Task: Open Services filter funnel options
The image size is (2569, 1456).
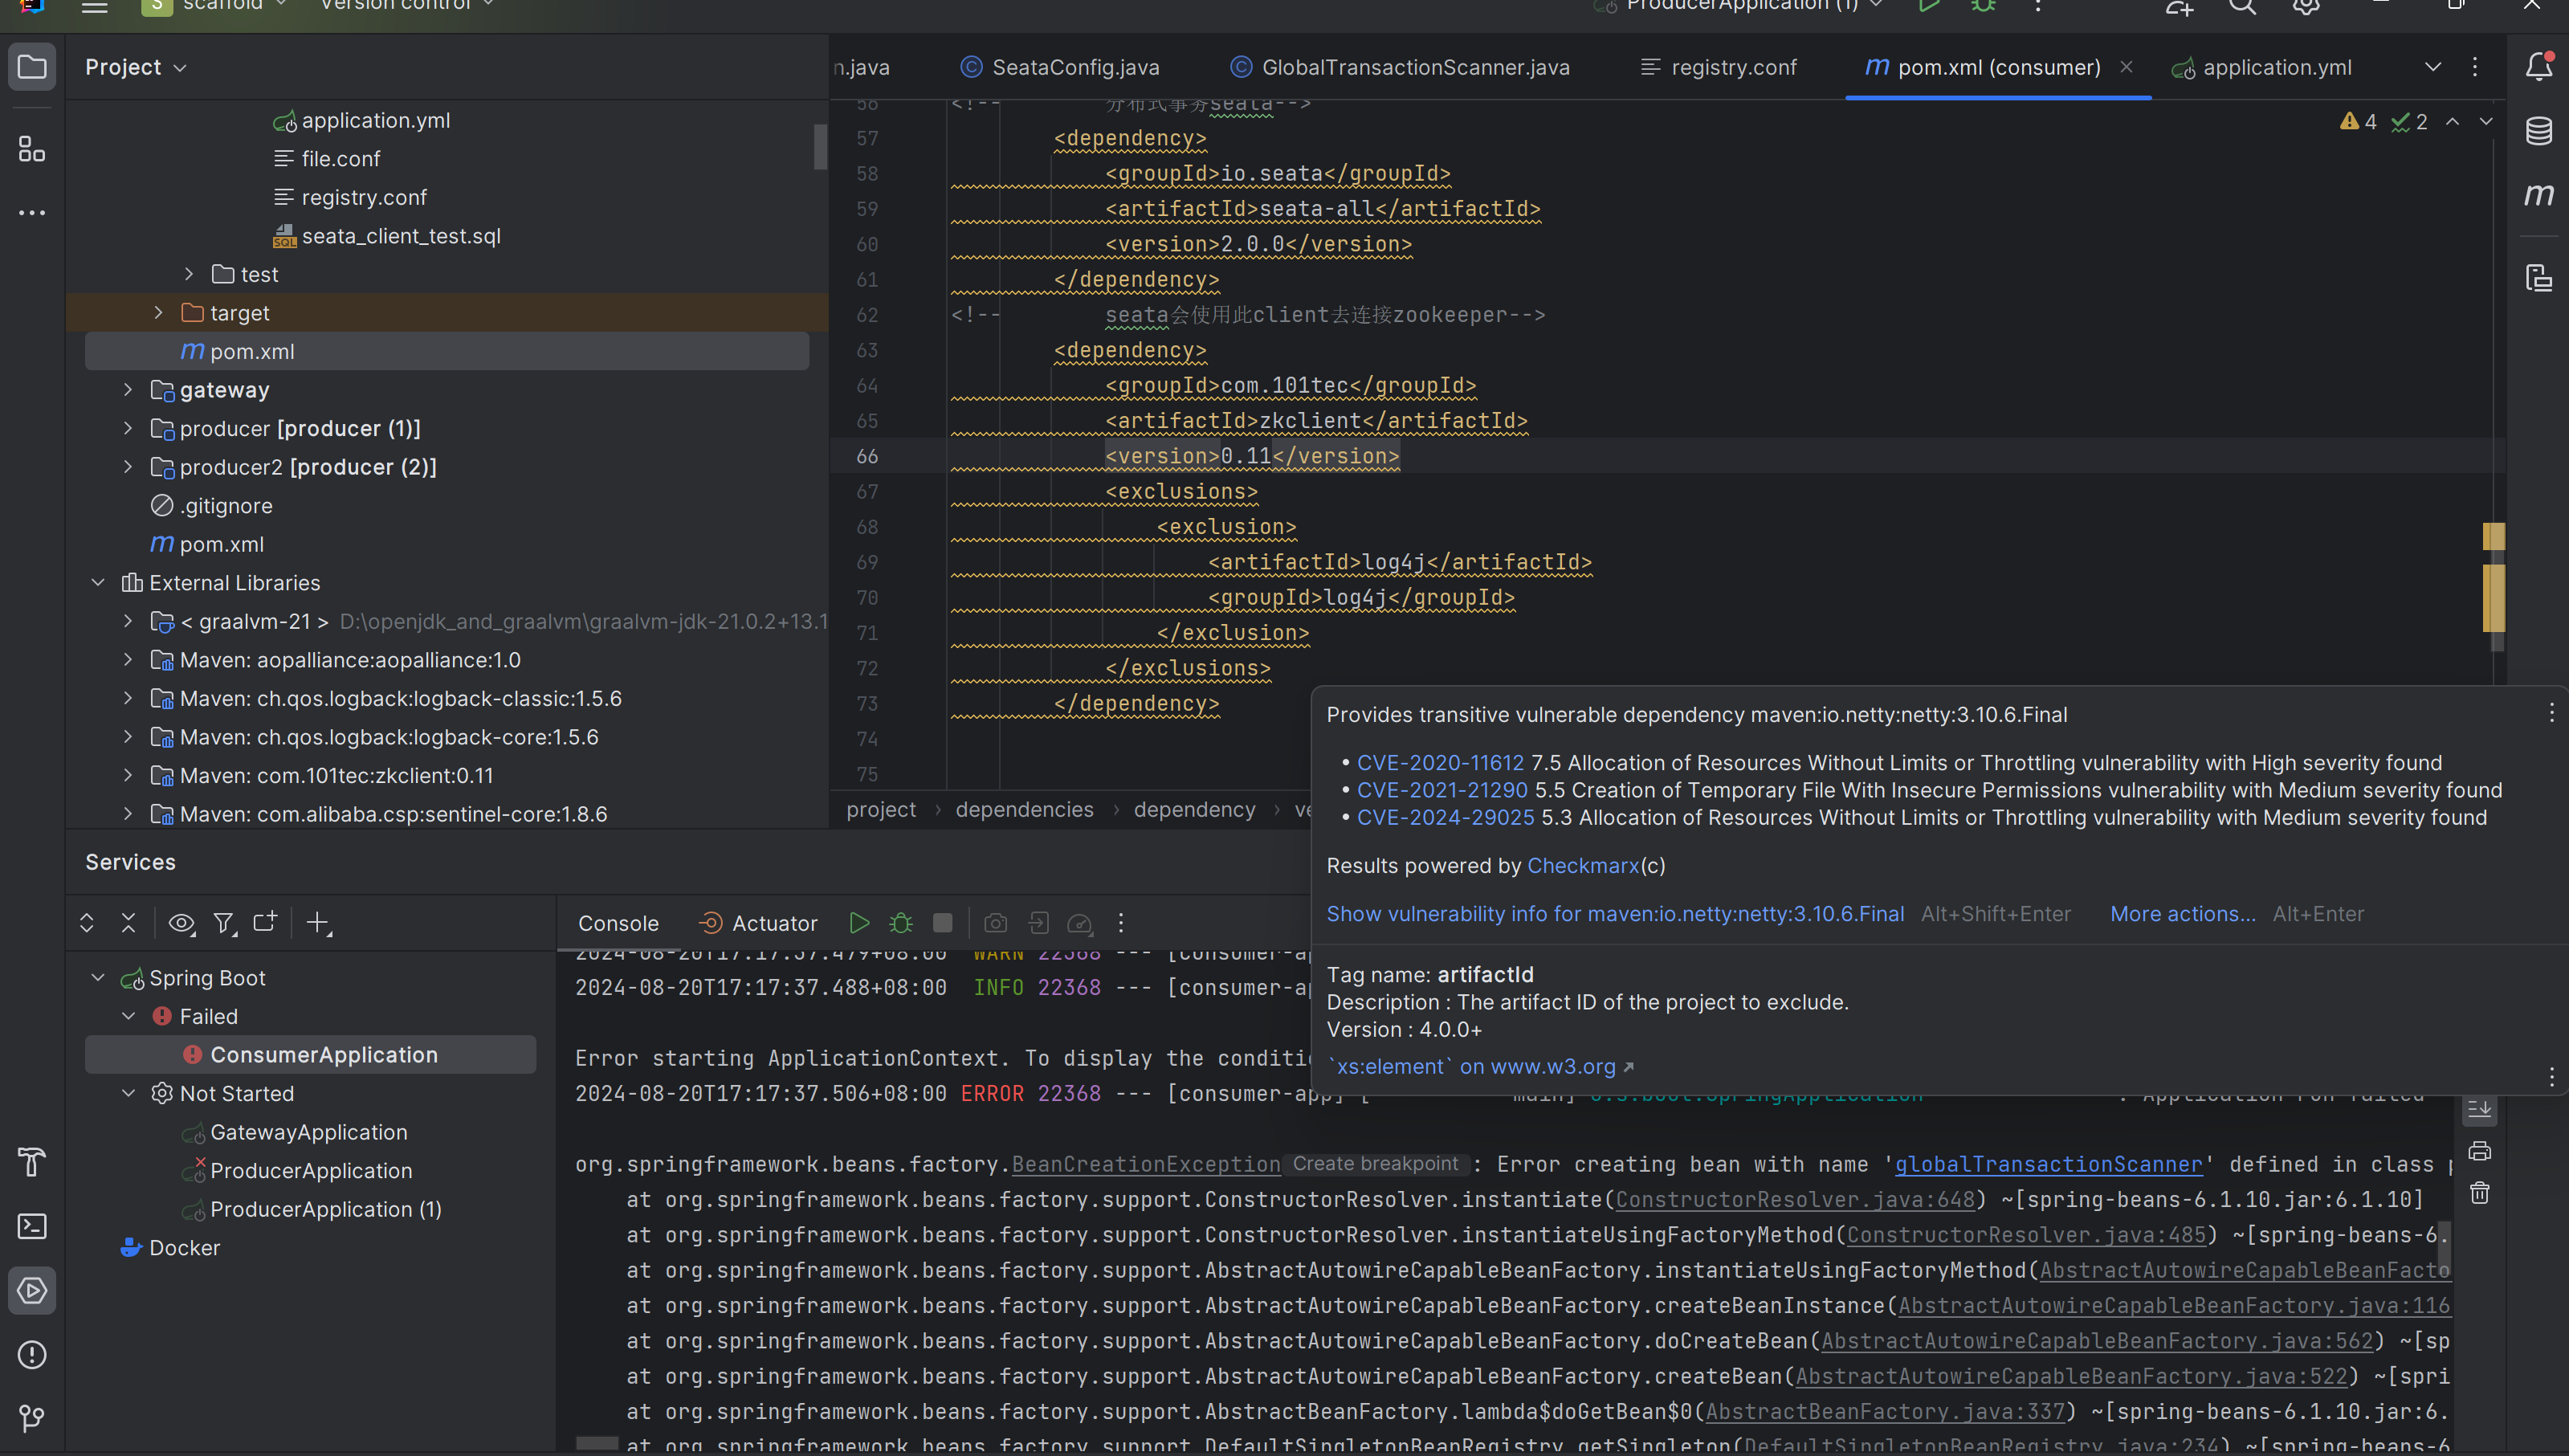Action: click(x=224, y=923)
